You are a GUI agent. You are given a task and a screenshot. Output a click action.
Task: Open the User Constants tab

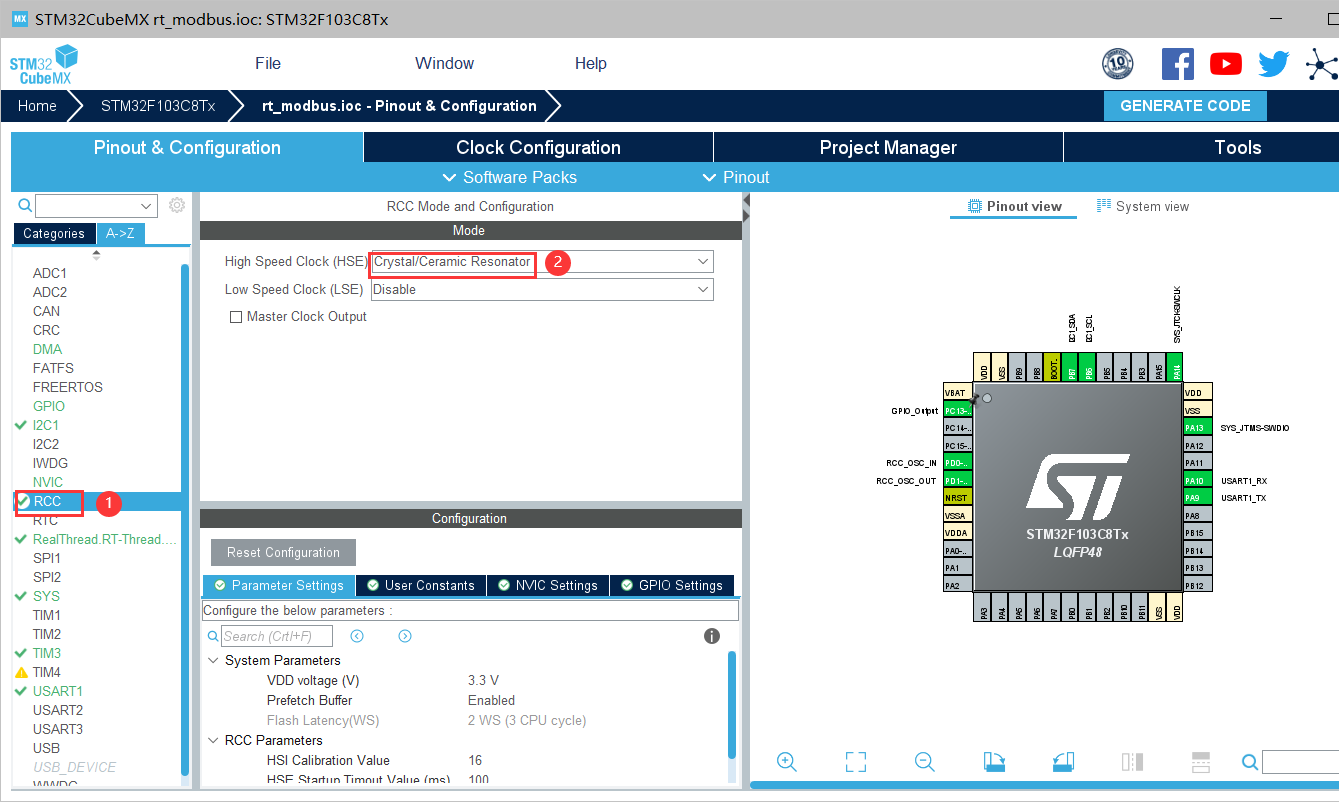[420, 585]
